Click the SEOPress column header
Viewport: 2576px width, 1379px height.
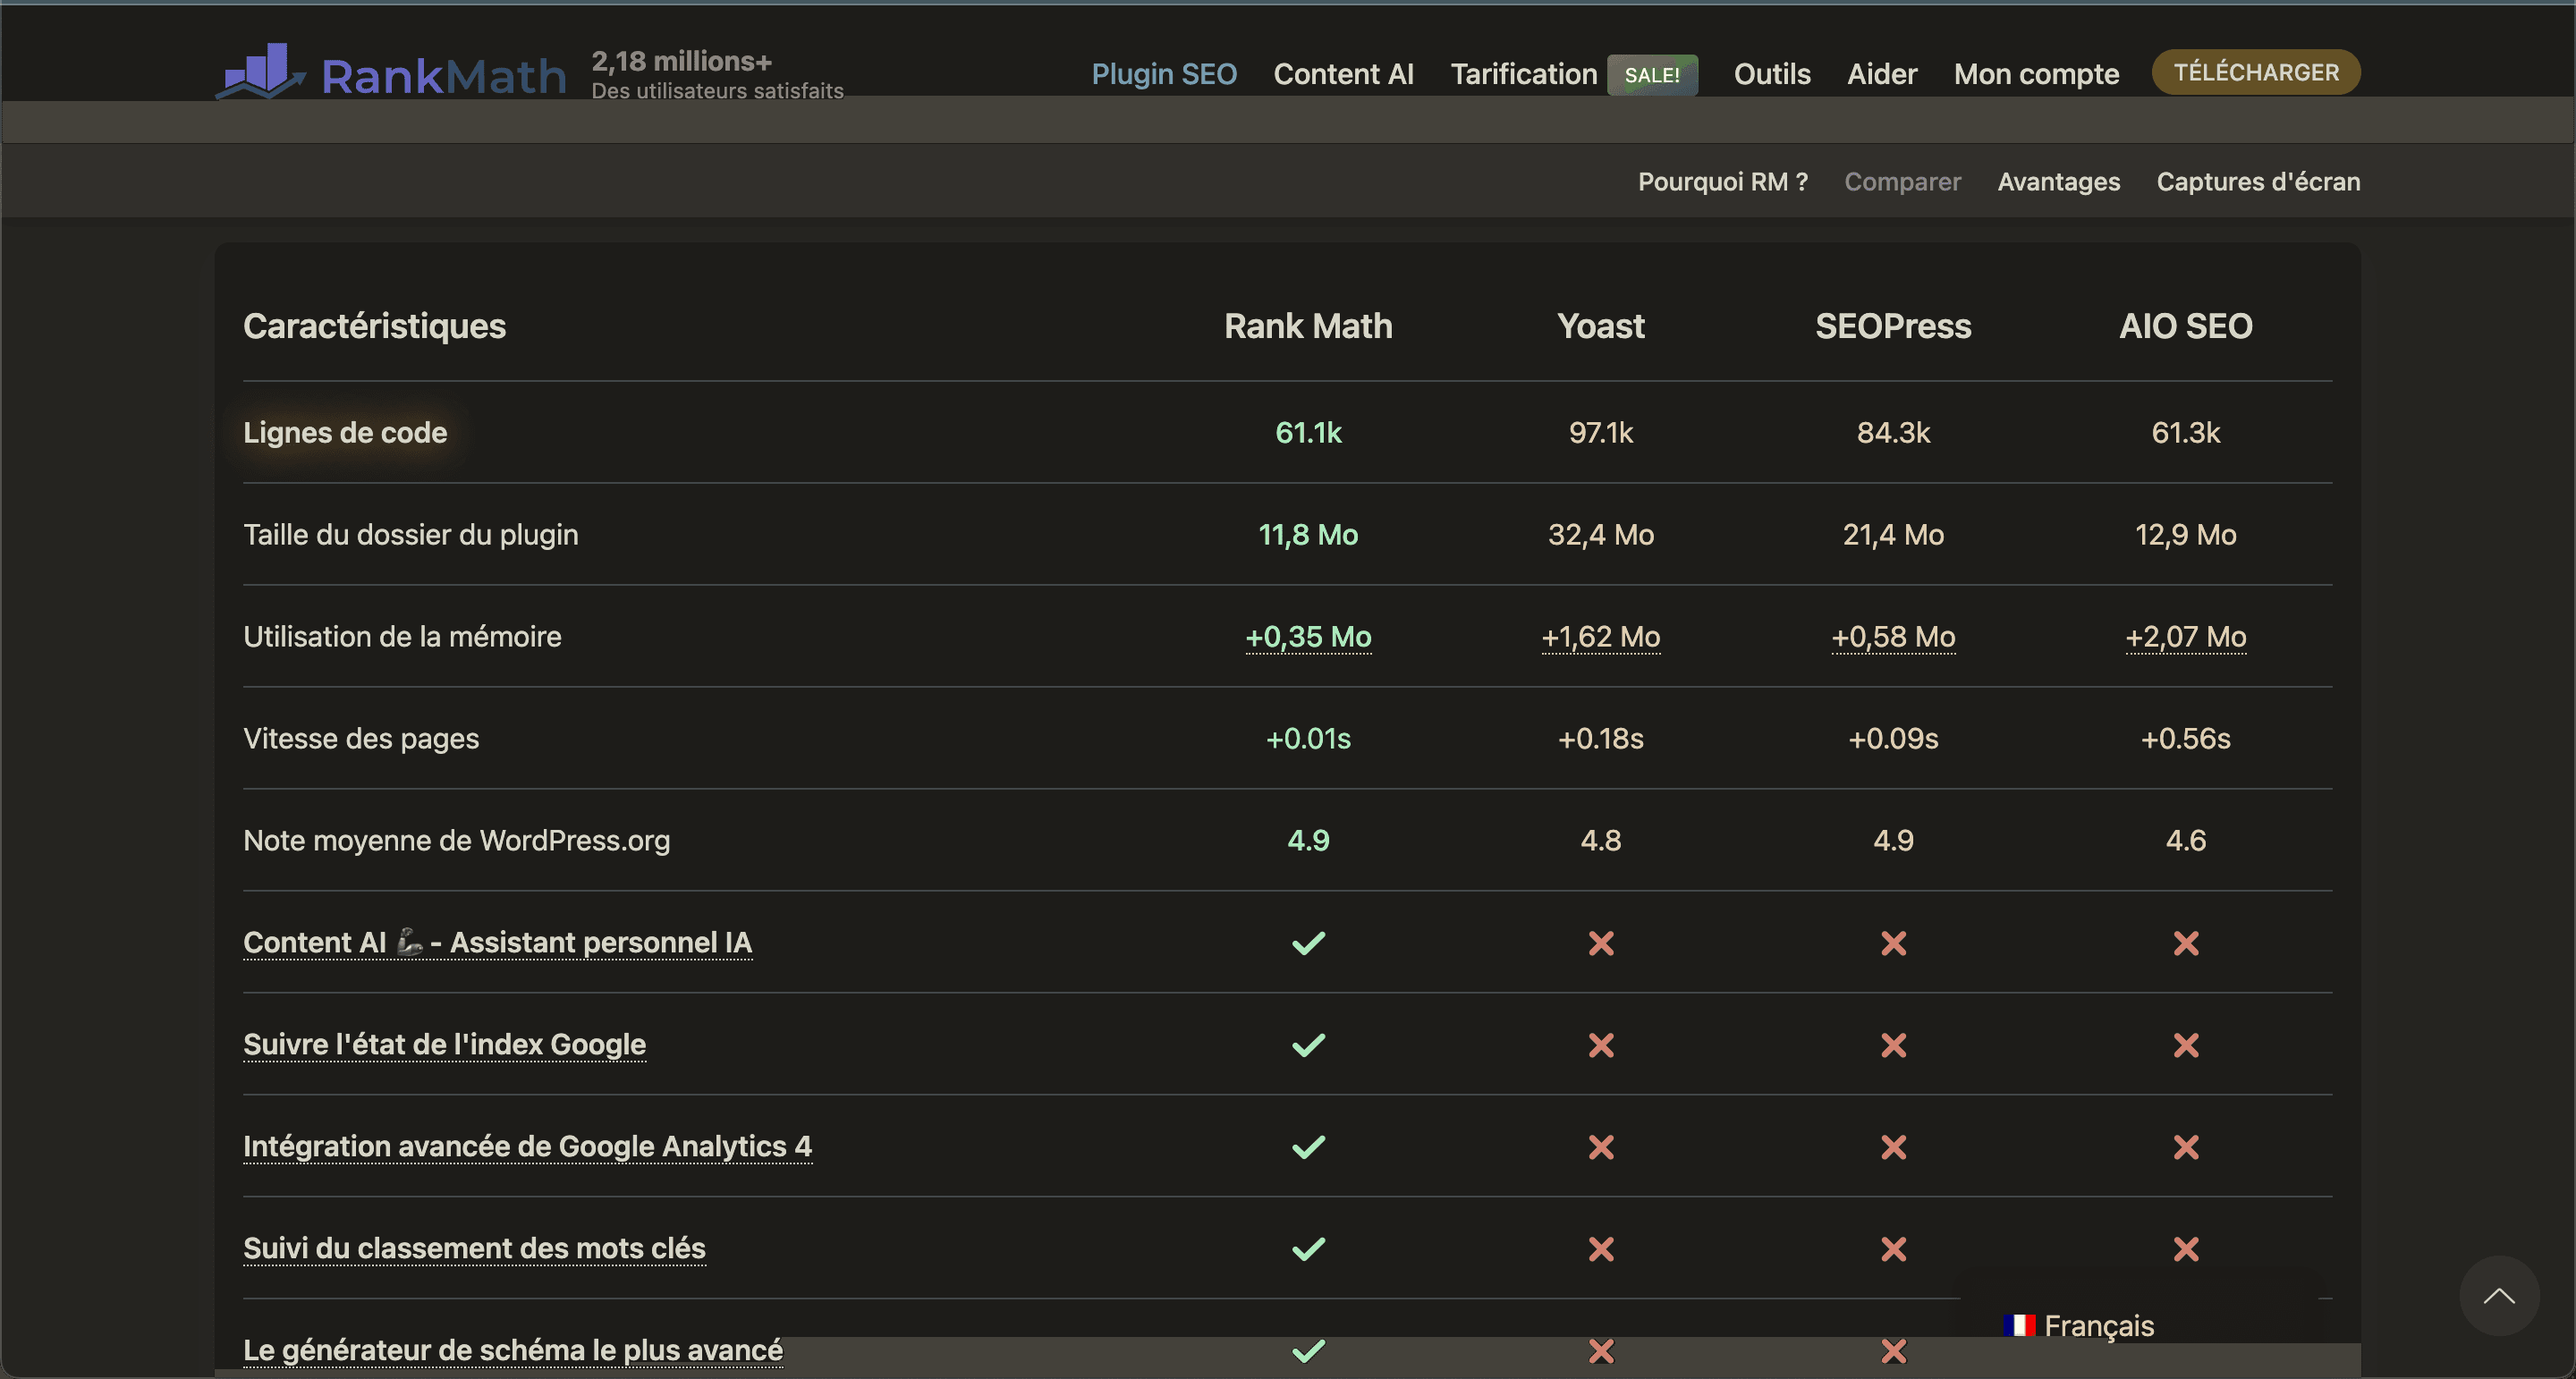pos(1893,326)
